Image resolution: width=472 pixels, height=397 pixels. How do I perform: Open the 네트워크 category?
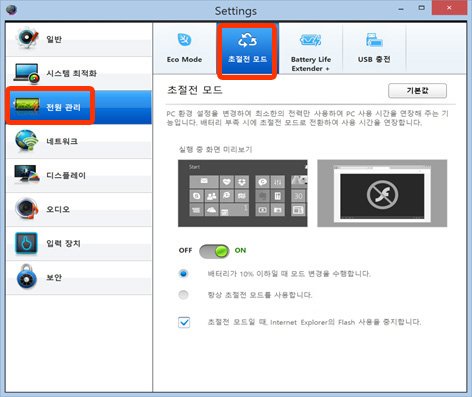point(79,141)
